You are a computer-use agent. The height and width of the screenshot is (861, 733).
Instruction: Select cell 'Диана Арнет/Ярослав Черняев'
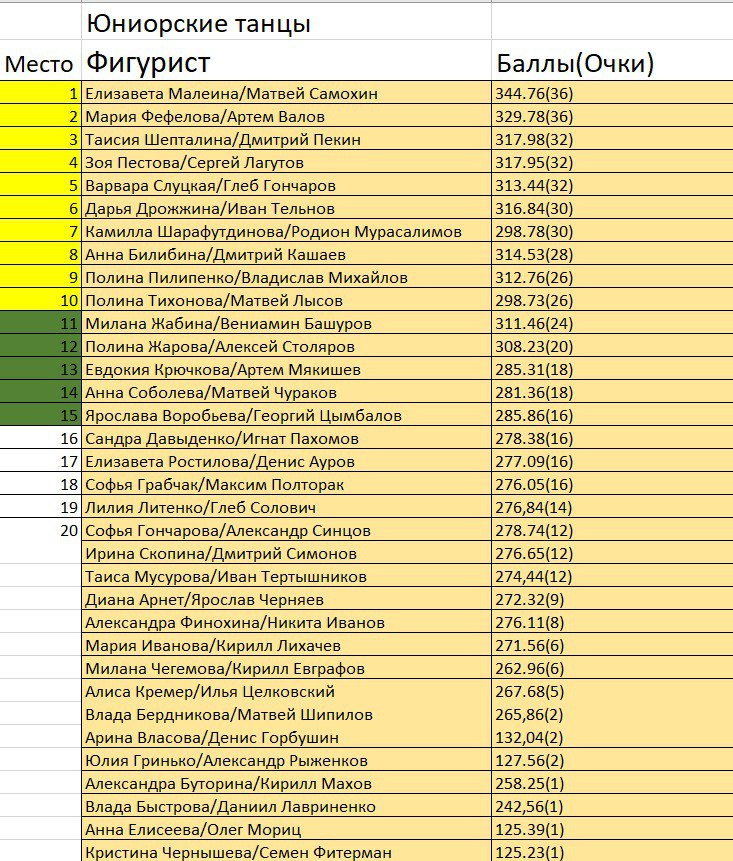click(286, 600)
